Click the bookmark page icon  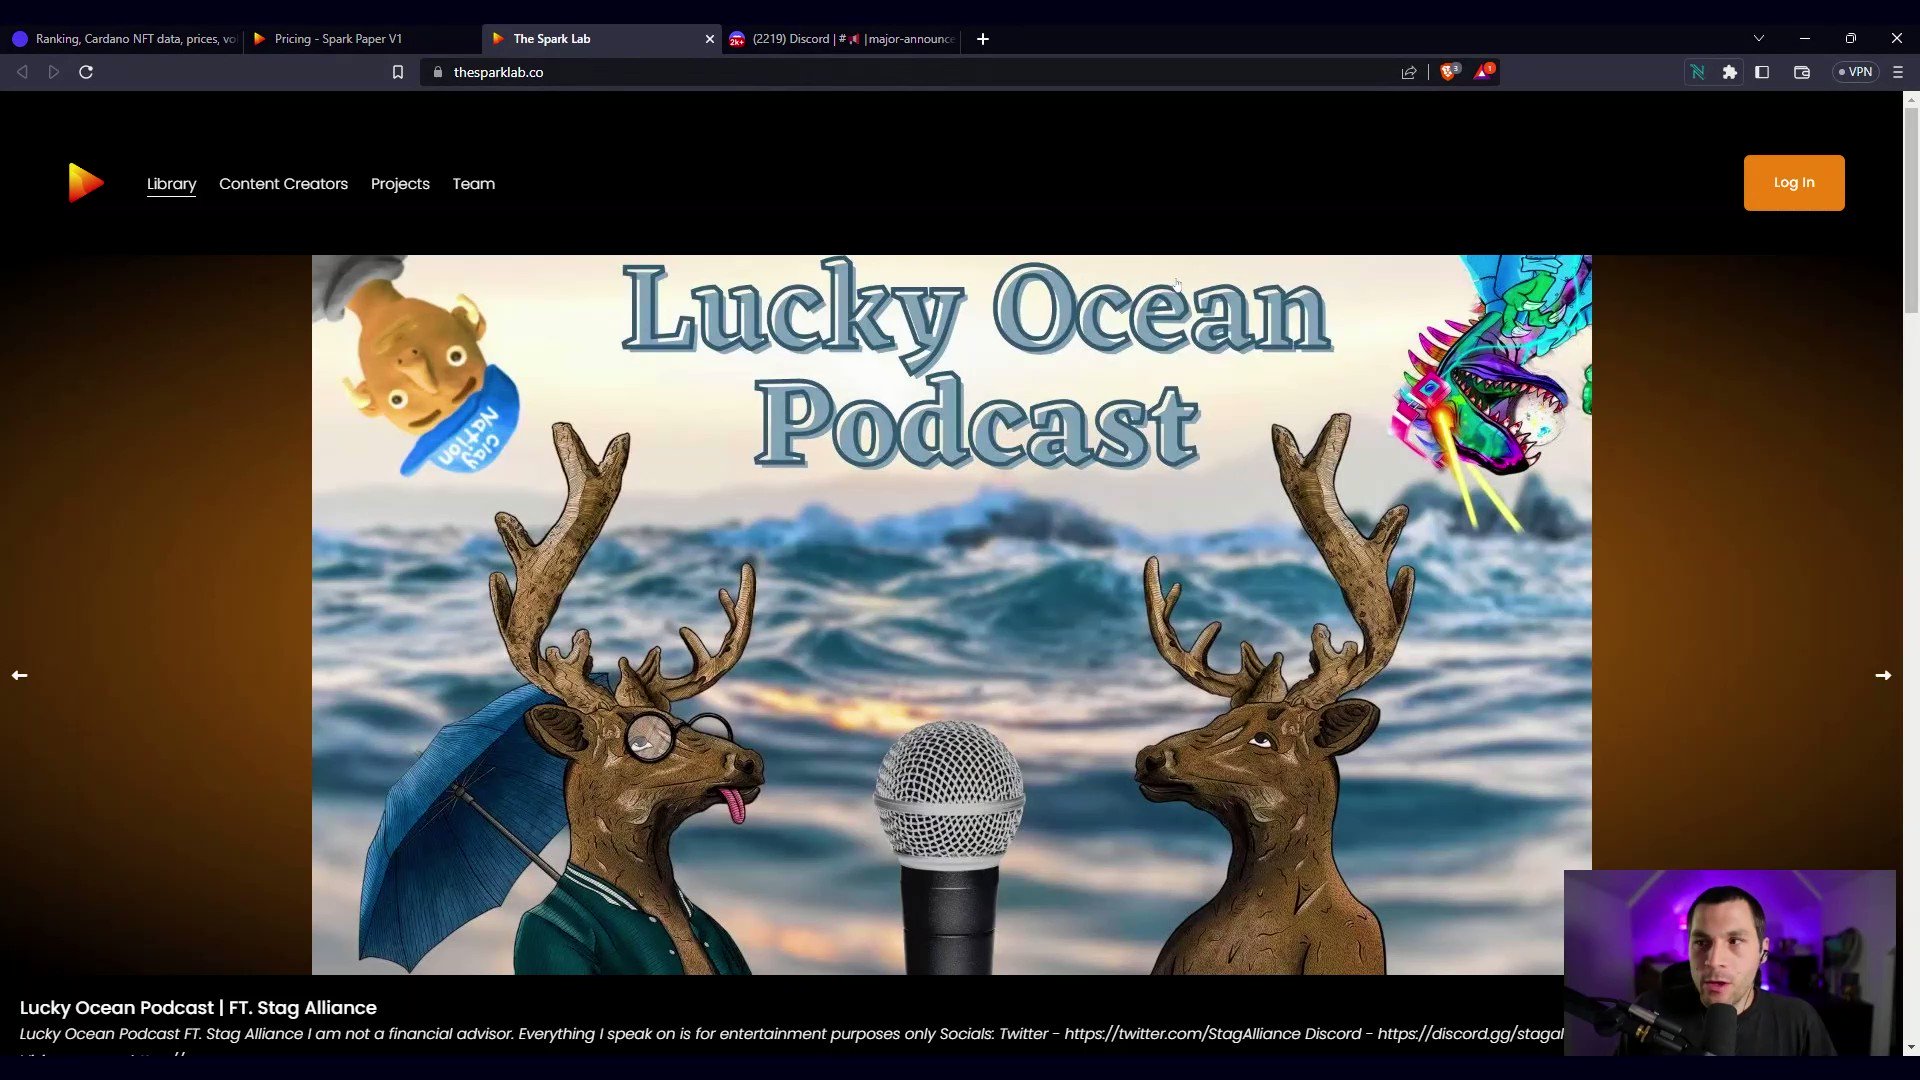coord(397,72)
